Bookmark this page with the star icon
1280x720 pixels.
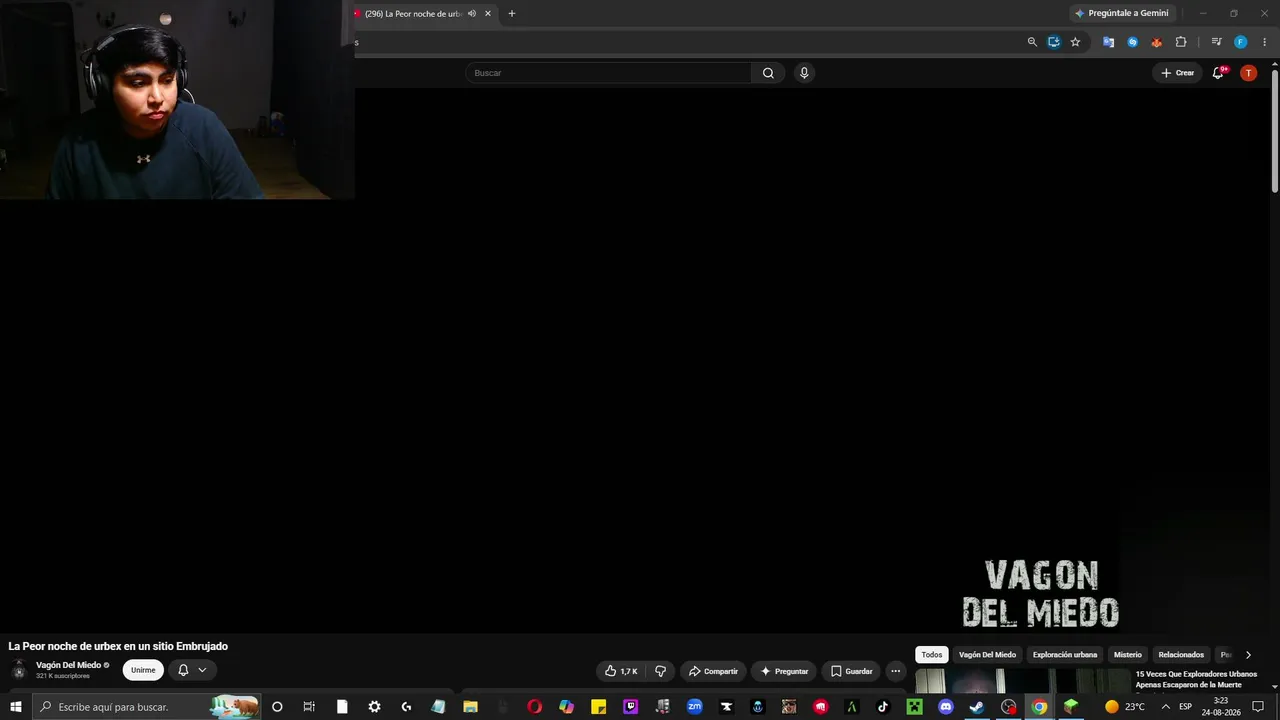1075,42
